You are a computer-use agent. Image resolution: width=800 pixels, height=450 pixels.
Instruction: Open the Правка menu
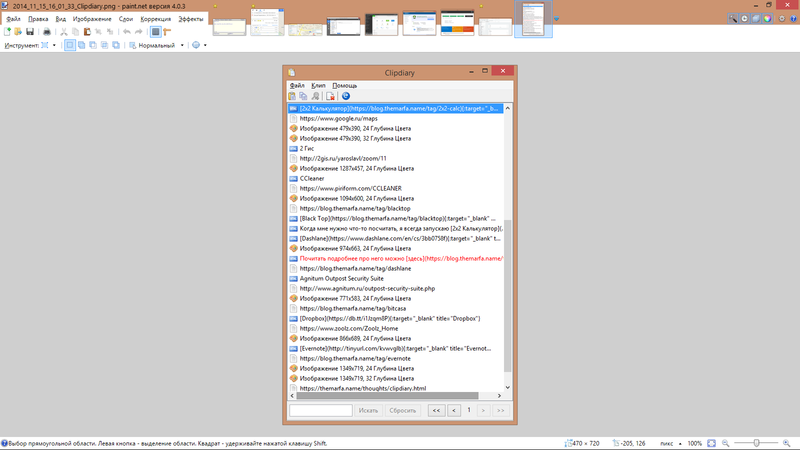click(38, 19)
